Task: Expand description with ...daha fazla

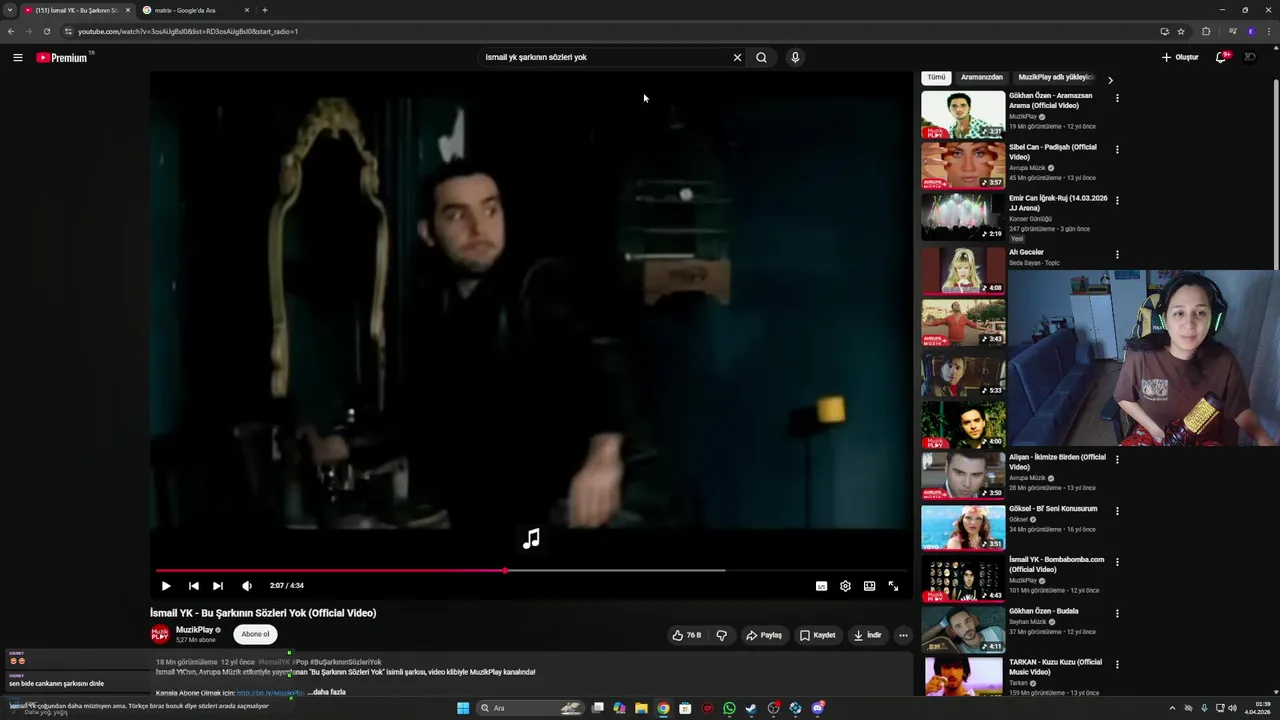Action: pyautogui.click(x=327, y=692)
